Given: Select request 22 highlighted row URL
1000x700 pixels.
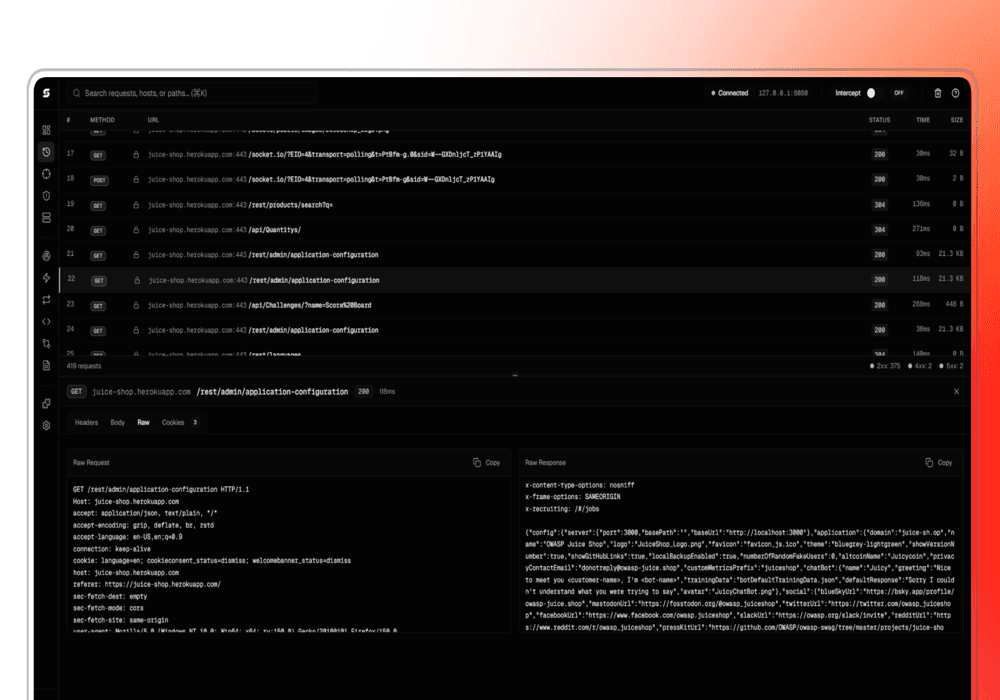Looking at the screenshot, I should coord(264,280).
